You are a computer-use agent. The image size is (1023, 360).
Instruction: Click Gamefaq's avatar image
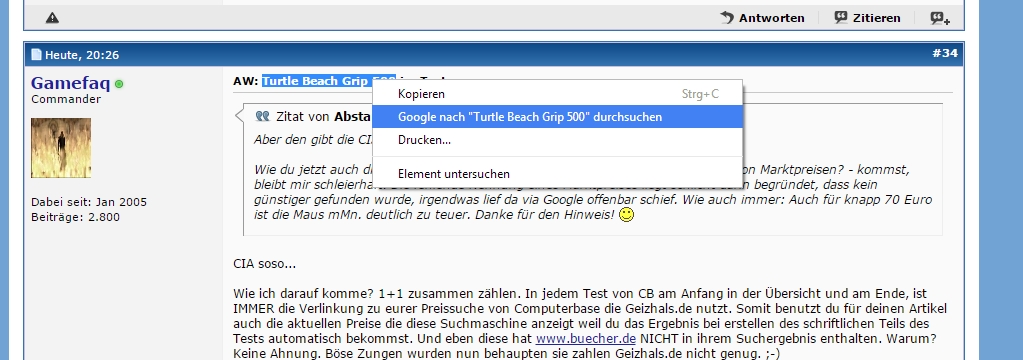pyautogui.click(x=61, y=148)
